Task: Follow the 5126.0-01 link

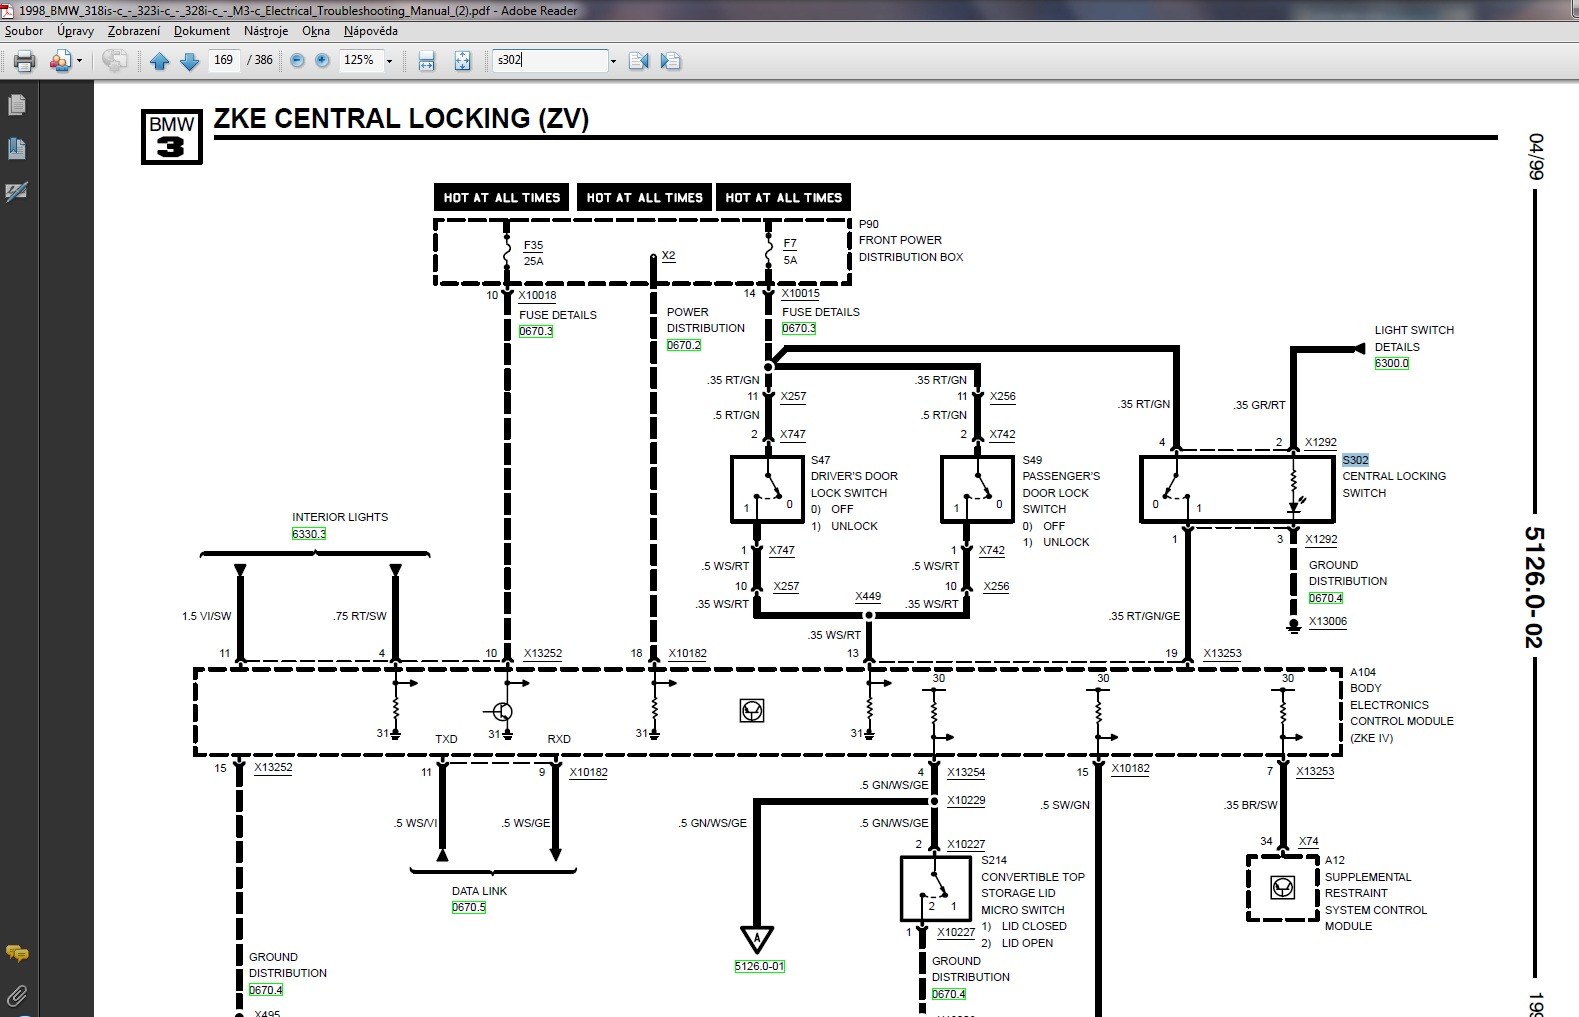Action: click(x=759, y=966)
